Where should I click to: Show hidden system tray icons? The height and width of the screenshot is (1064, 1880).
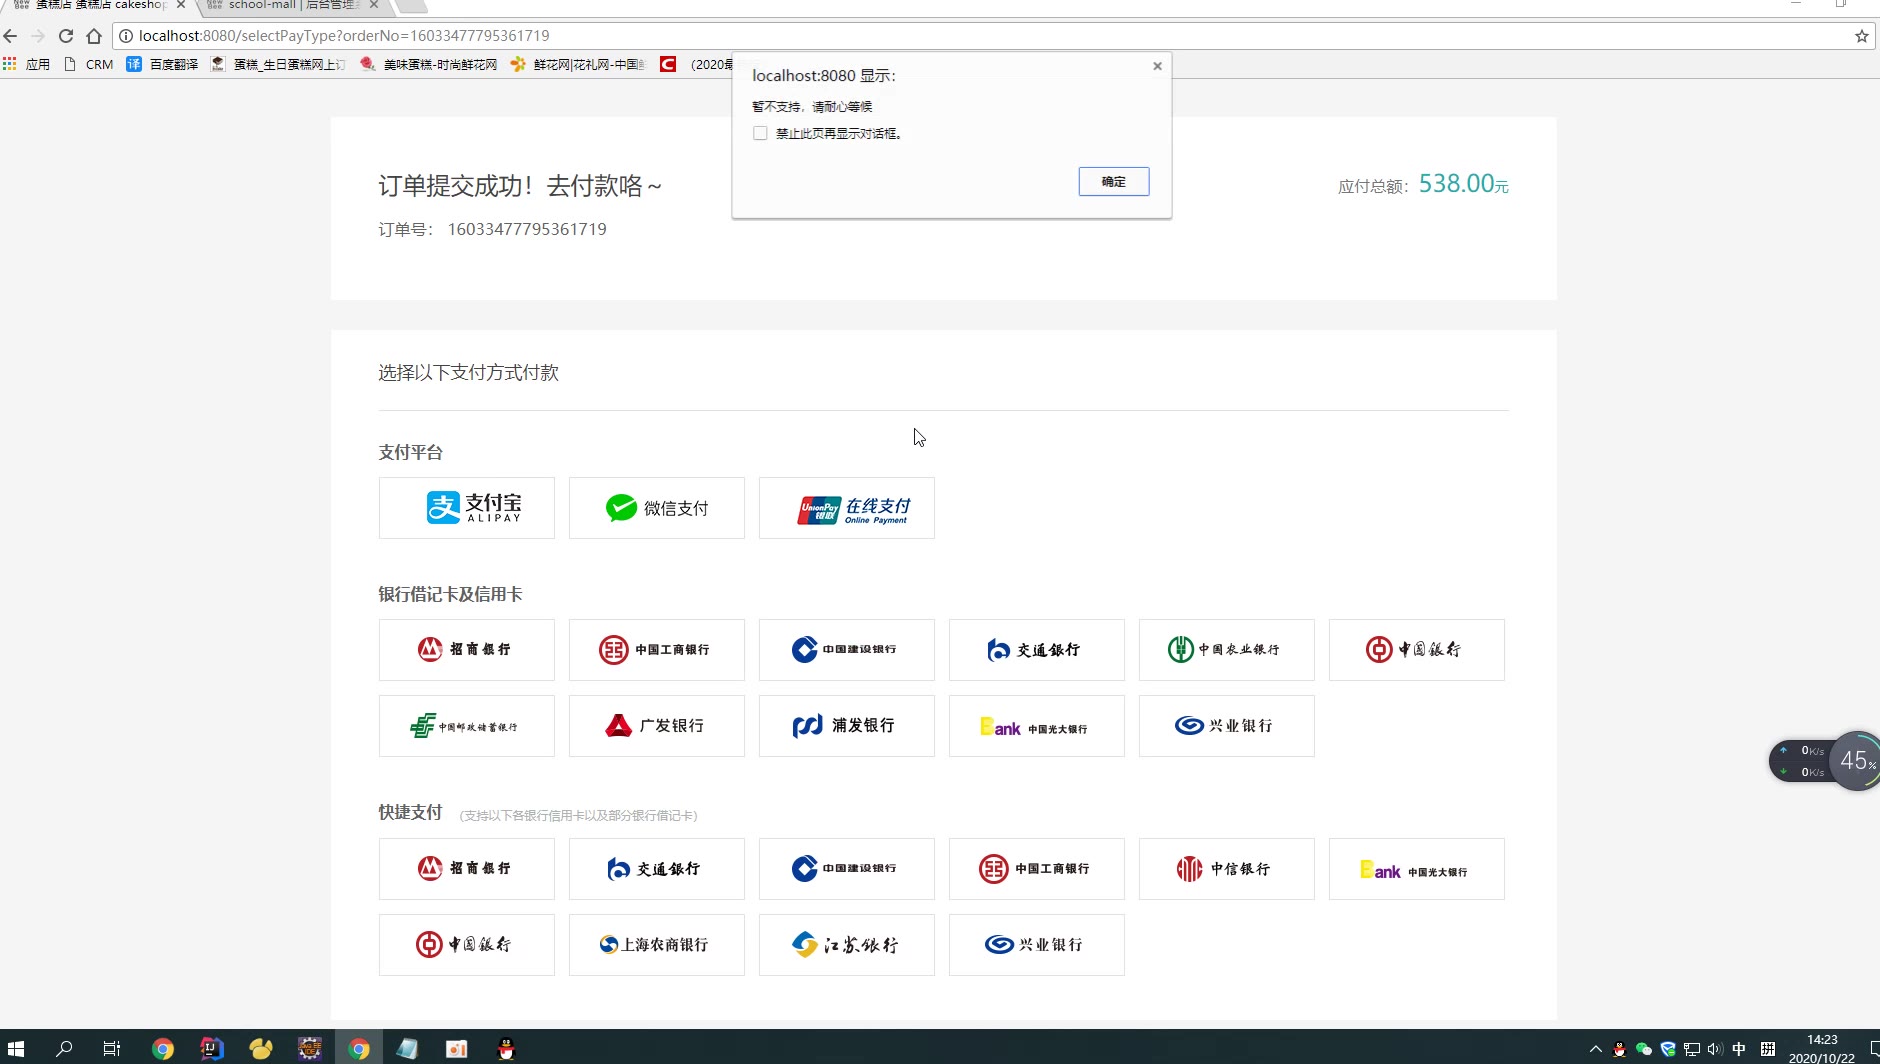1595,1049
